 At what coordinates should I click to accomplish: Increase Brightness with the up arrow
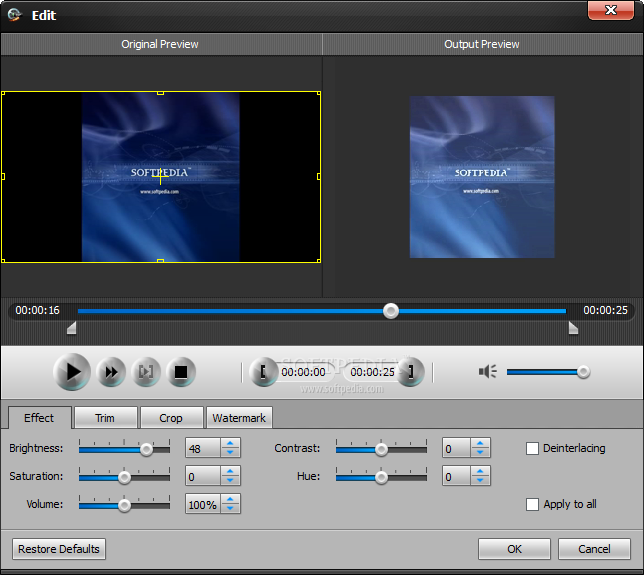[230, 443]
